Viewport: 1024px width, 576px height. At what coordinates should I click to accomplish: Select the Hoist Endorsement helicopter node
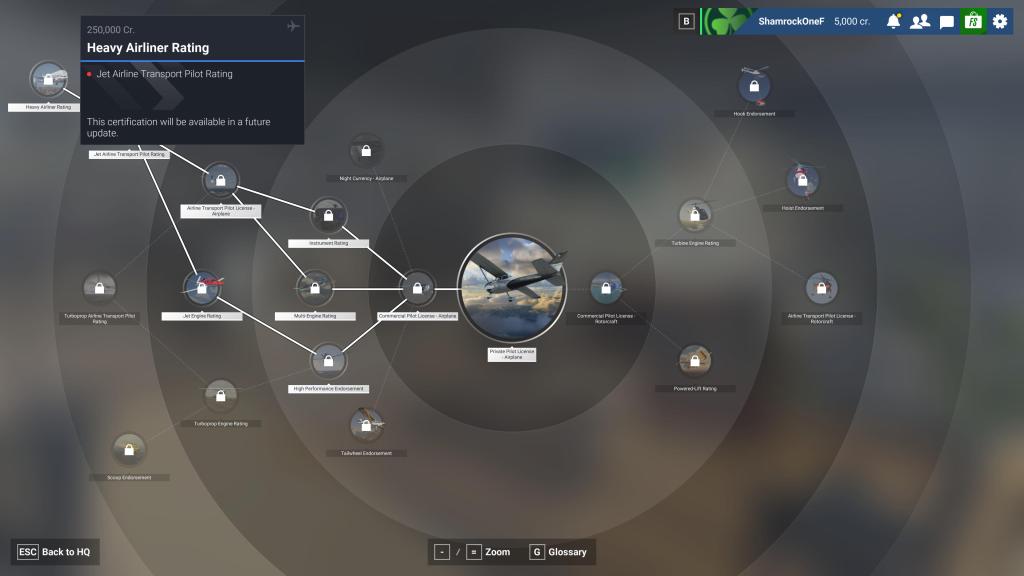802,181
